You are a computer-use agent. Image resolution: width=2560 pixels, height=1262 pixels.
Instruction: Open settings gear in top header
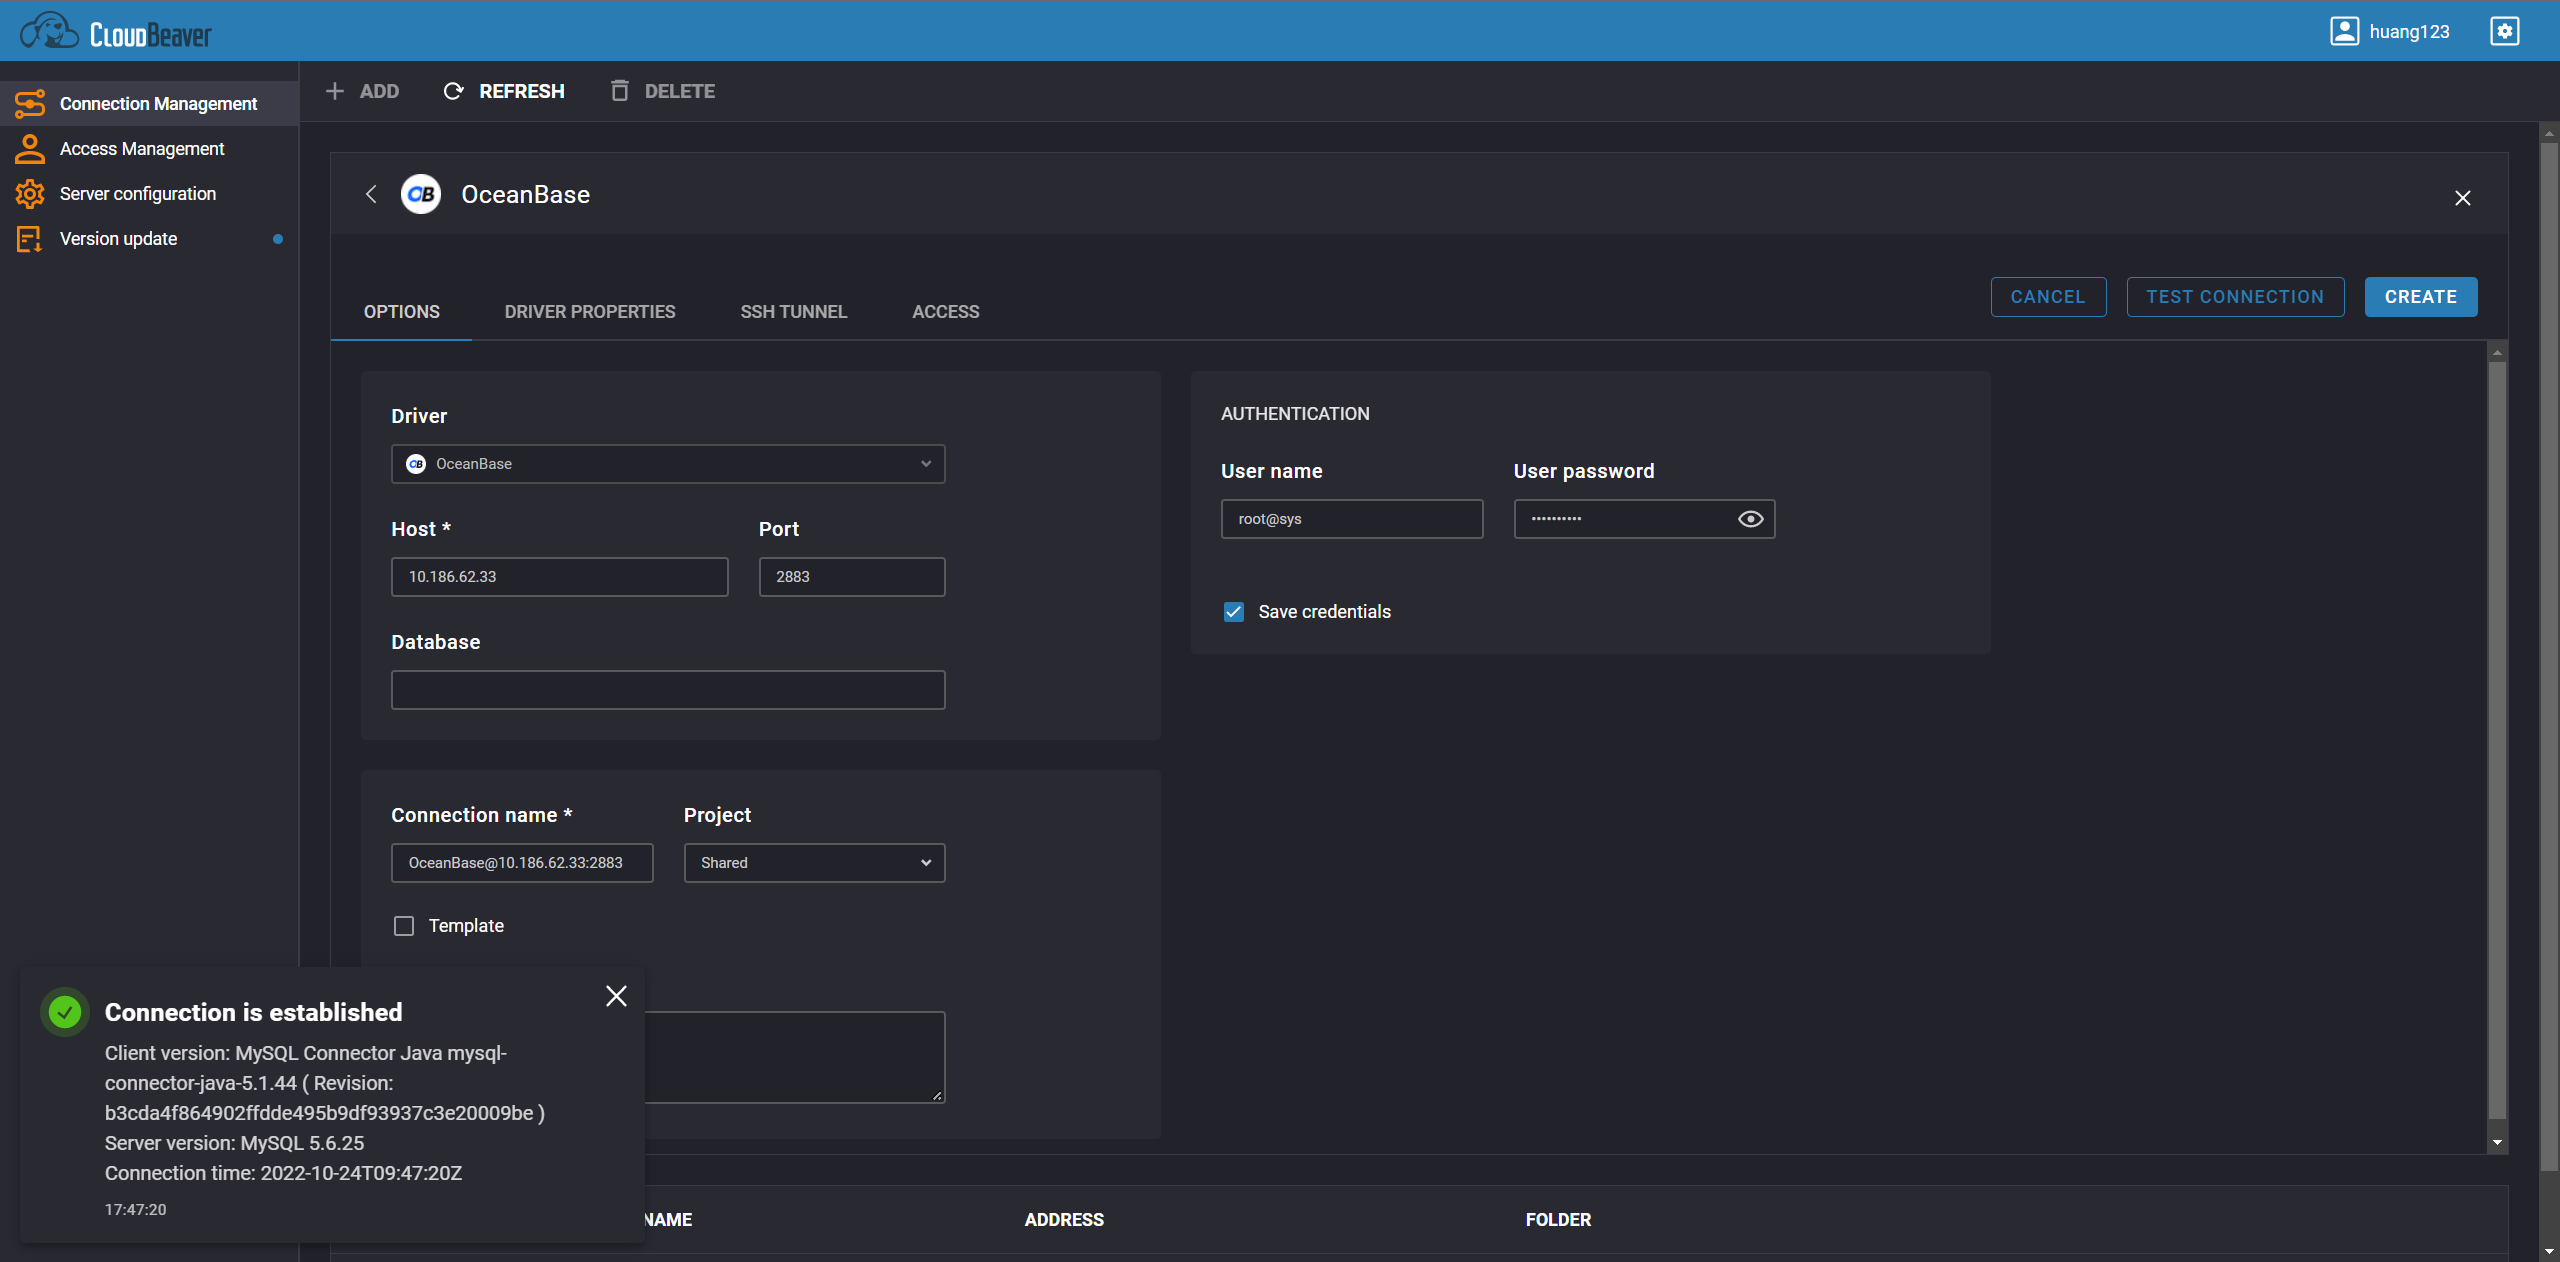pos(2504,31)
